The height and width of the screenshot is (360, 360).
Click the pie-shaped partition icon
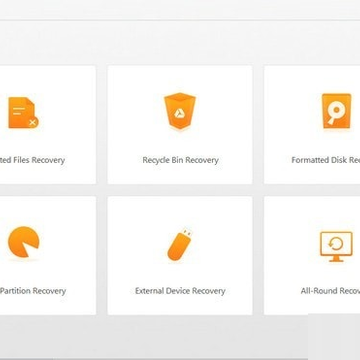pos(23,242)
